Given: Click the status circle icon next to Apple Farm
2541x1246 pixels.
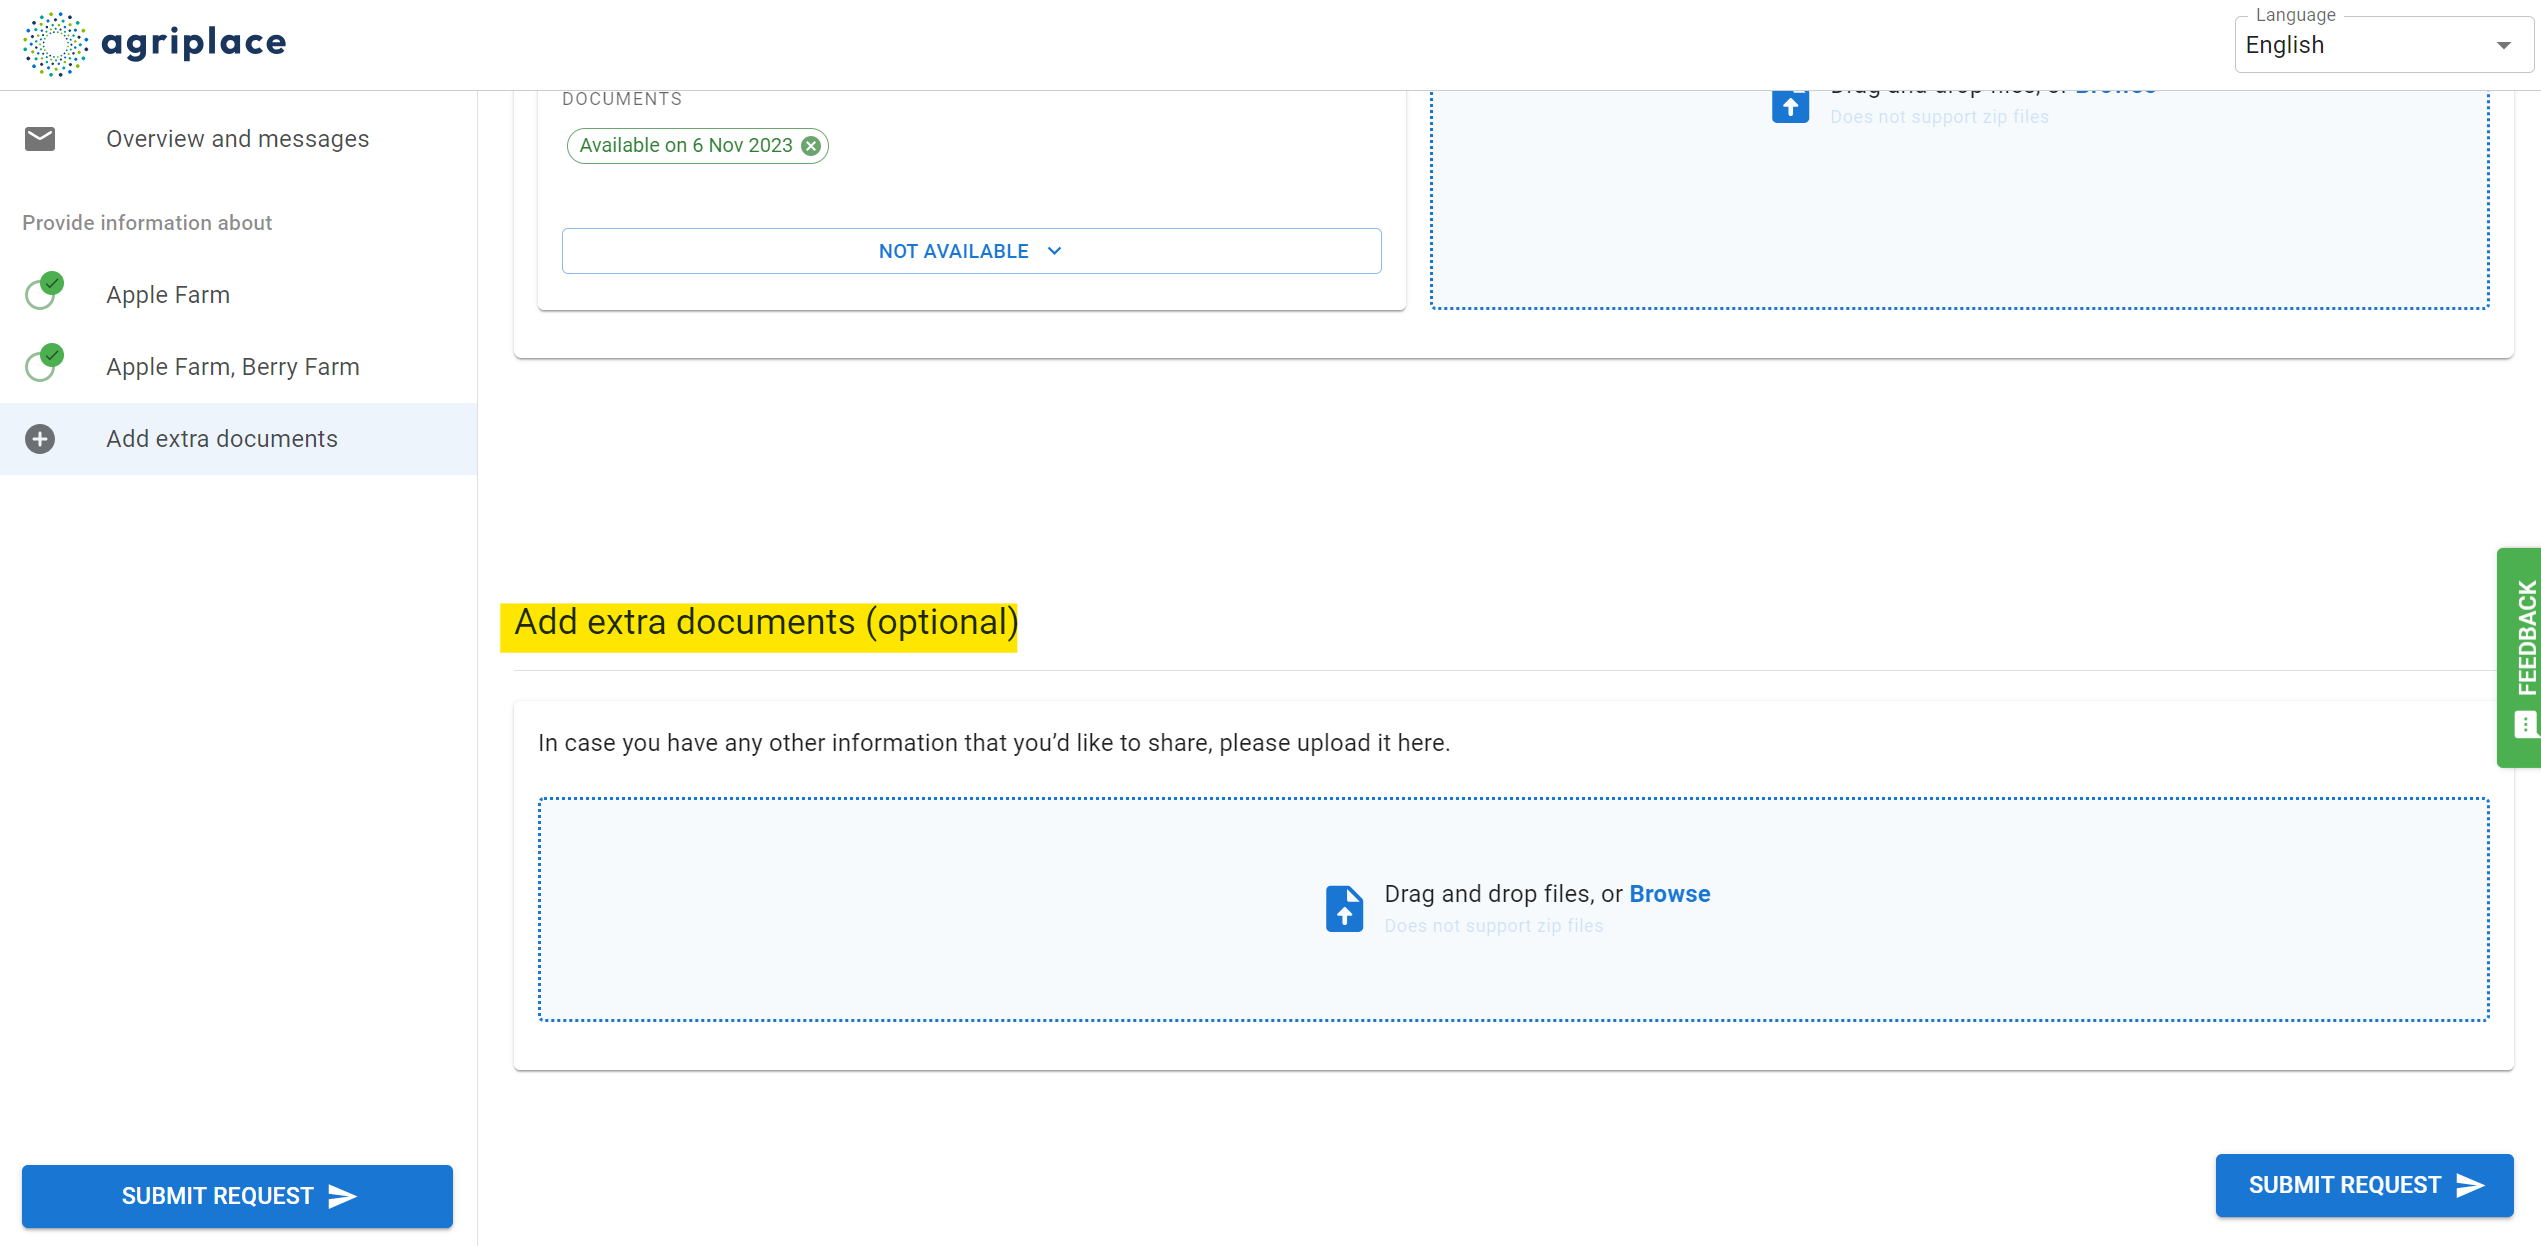Looking at the screenshot, I should point(44,291).
